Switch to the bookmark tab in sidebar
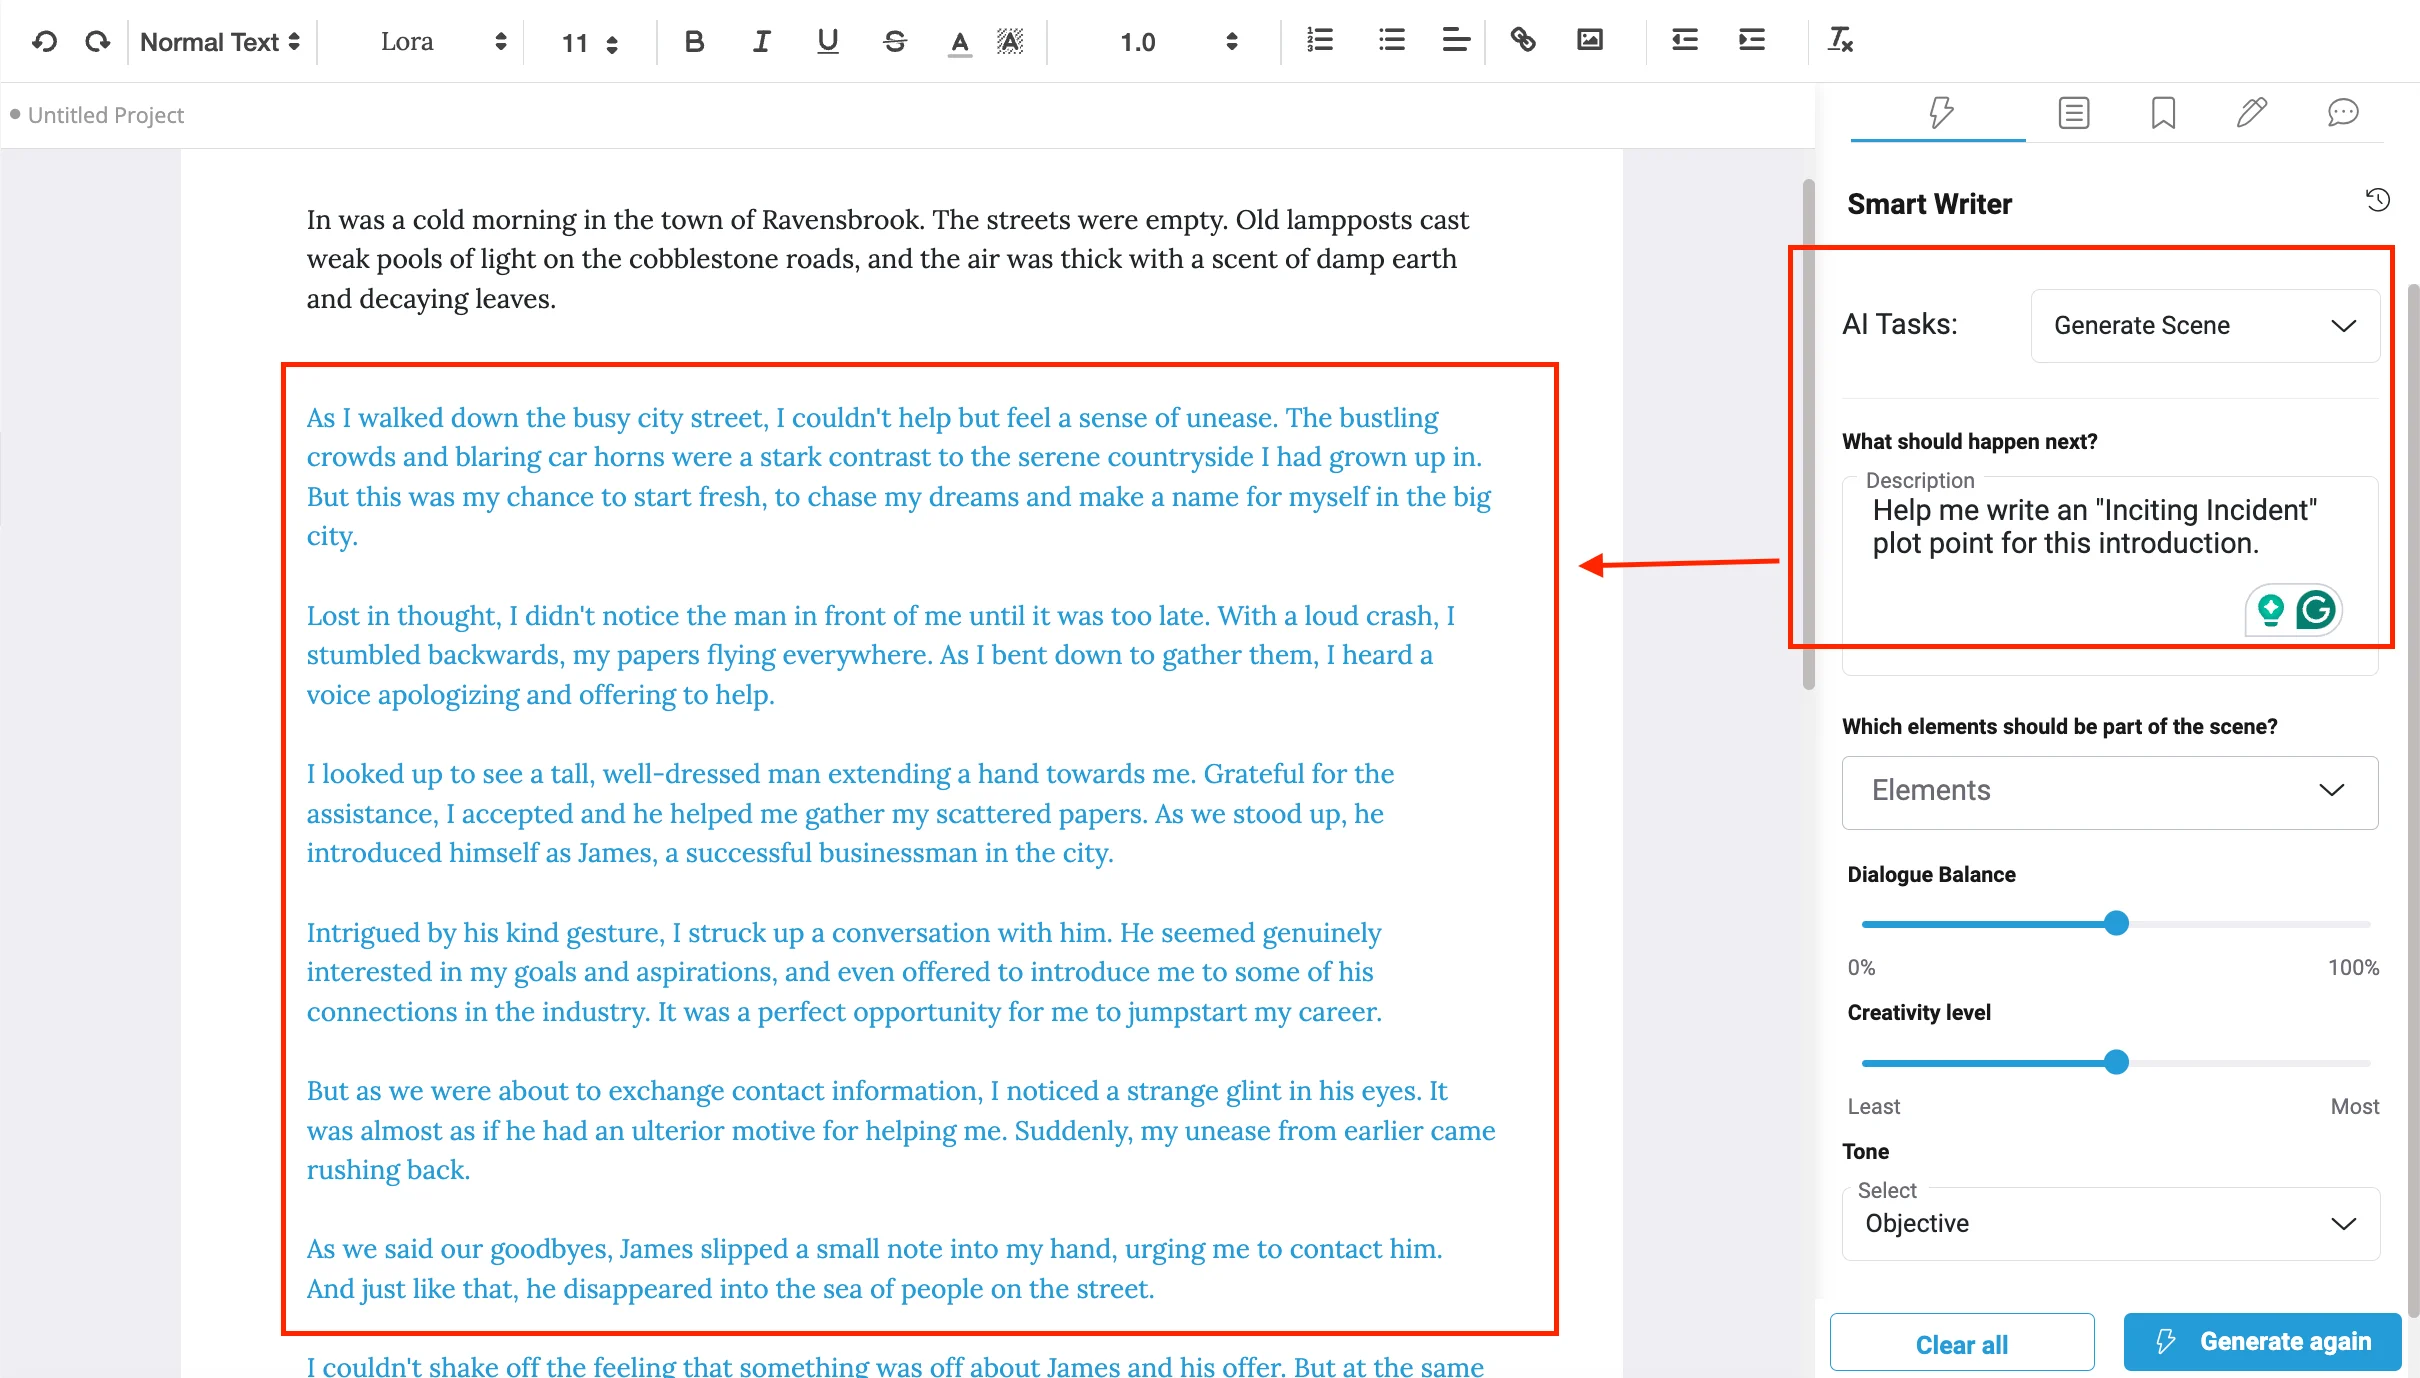 tap(2163, 113)
